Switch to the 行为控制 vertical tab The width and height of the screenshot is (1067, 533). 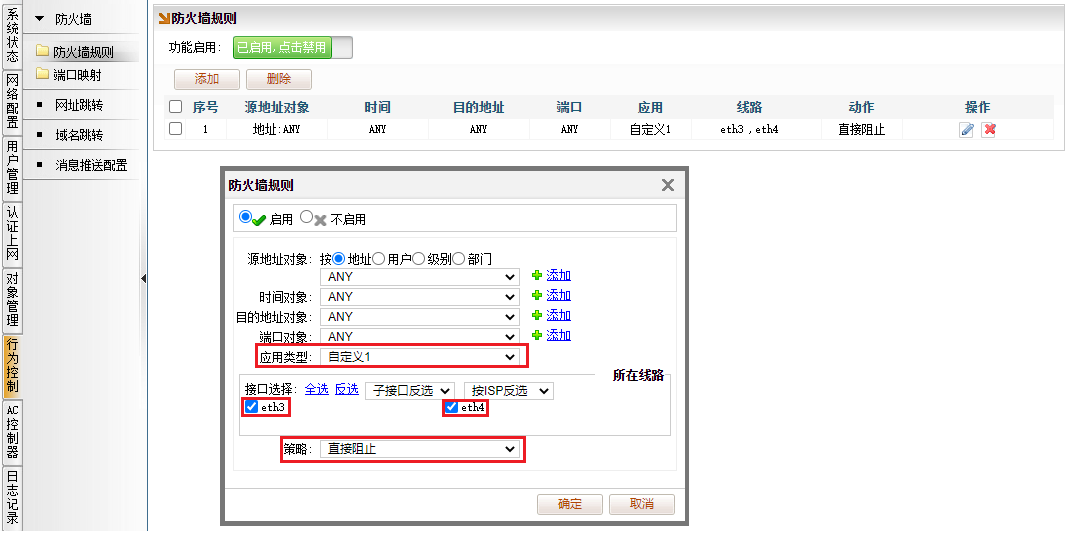coord(12,366)
